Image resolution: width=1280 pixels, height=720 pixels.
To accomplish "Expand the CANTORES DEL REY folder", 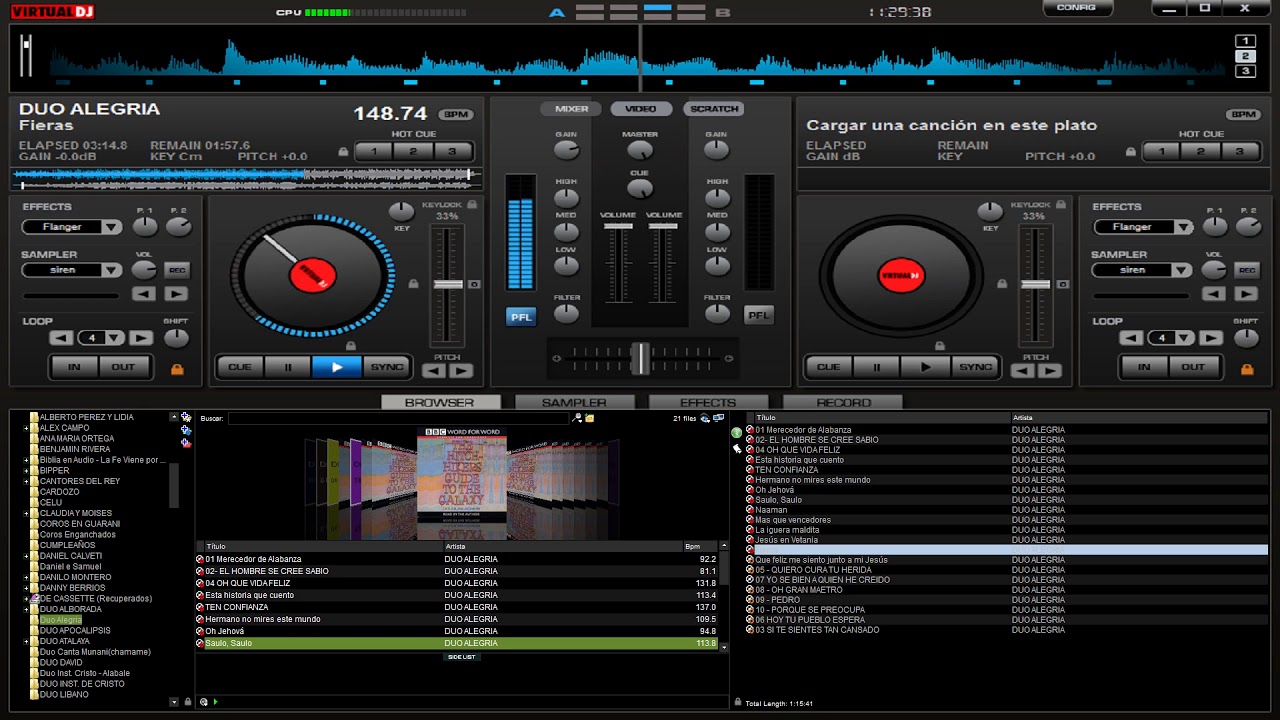I will click(26, 481).
